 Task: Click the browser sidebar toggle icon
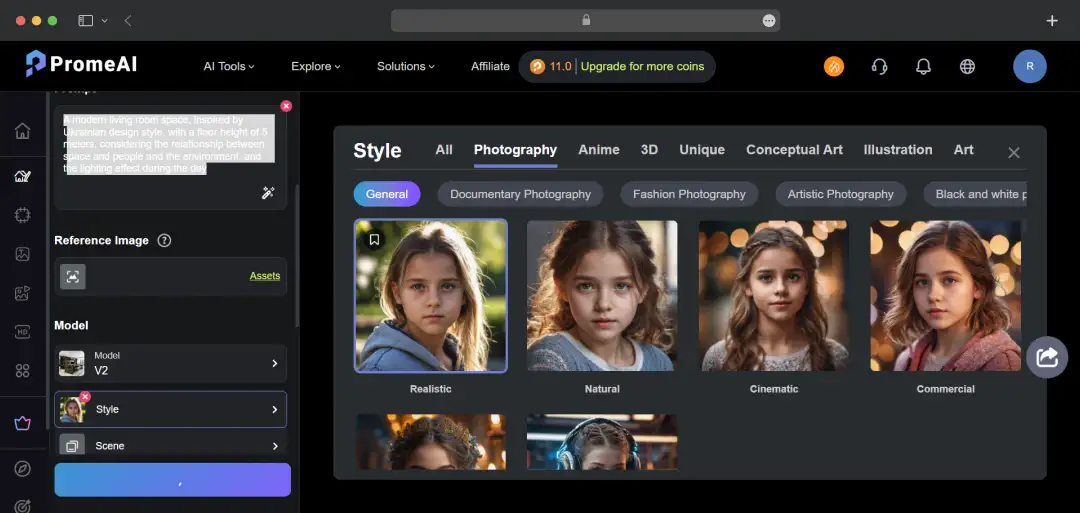(x=85, y=21)
